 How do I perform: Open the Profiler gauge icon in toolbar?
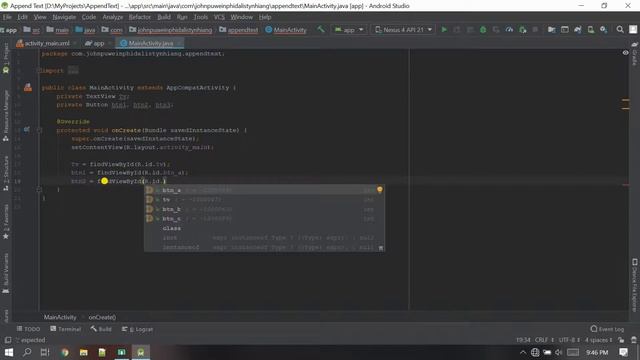pos(509,30)
